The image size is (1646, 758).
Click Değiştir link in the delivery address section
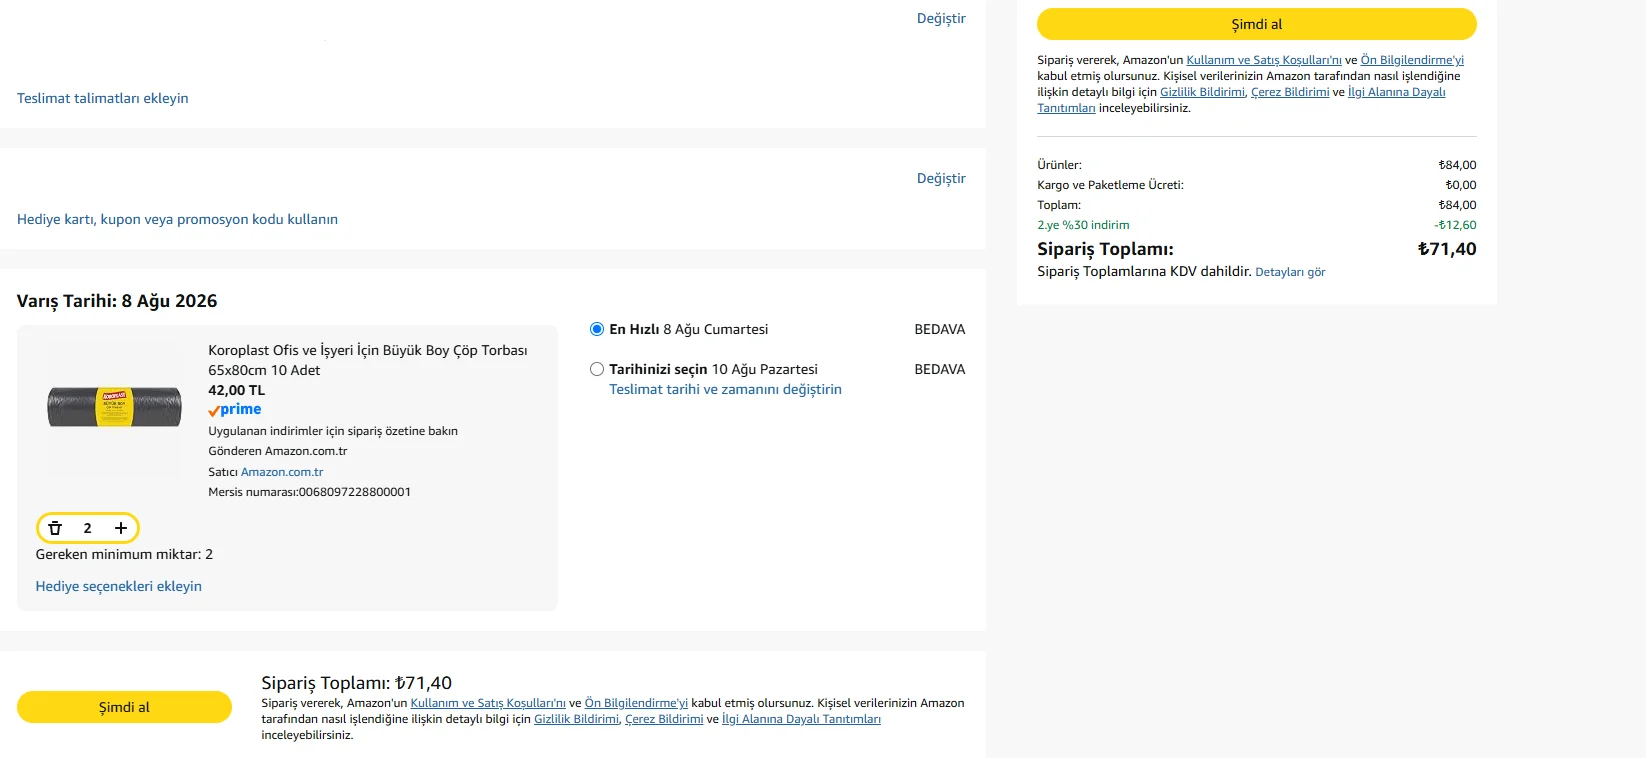(x=941, y=18)
